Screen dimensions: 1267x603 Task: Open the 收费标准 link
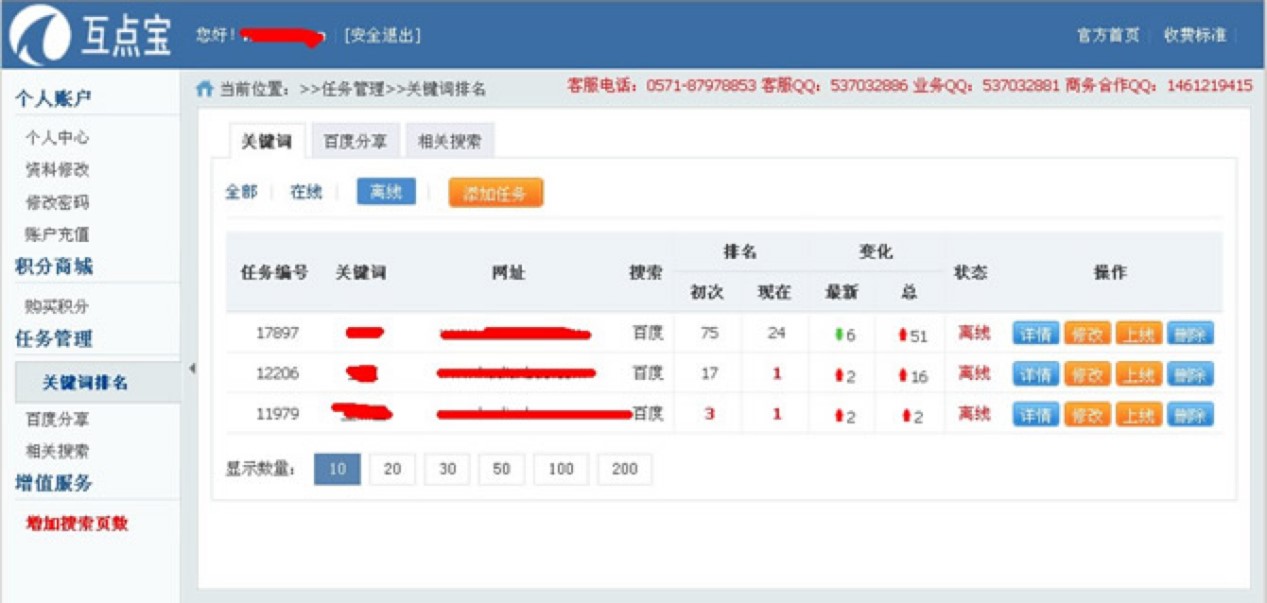click(1194, 35)
